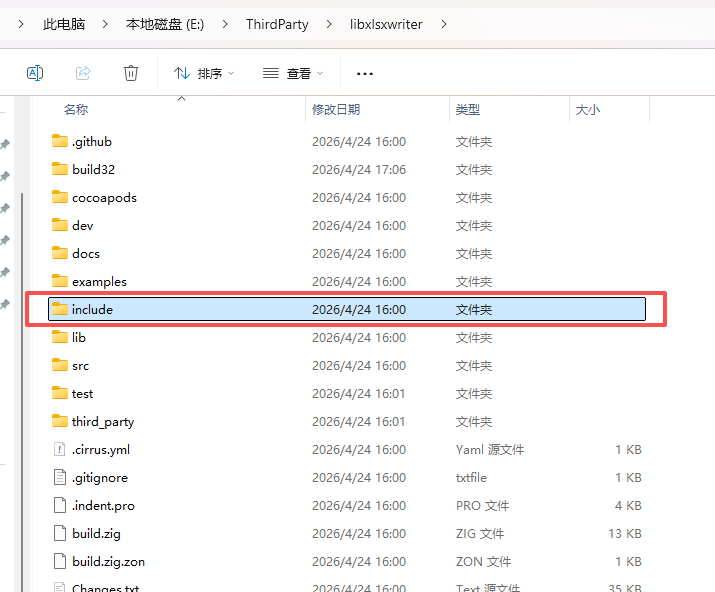The width and height of the screenshot is (715, 592).
Task: Select the Changes.txt file icon
Action: [x=60, y=587]
